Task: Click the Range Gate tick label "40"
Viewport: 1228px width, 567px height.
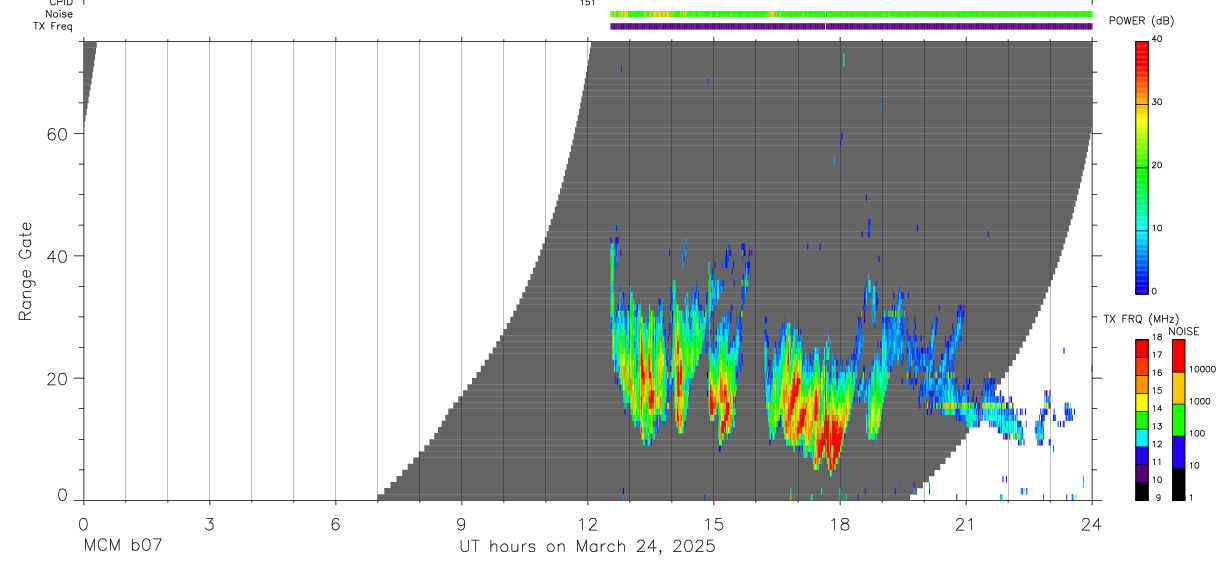Action: (x=58, y=256)
